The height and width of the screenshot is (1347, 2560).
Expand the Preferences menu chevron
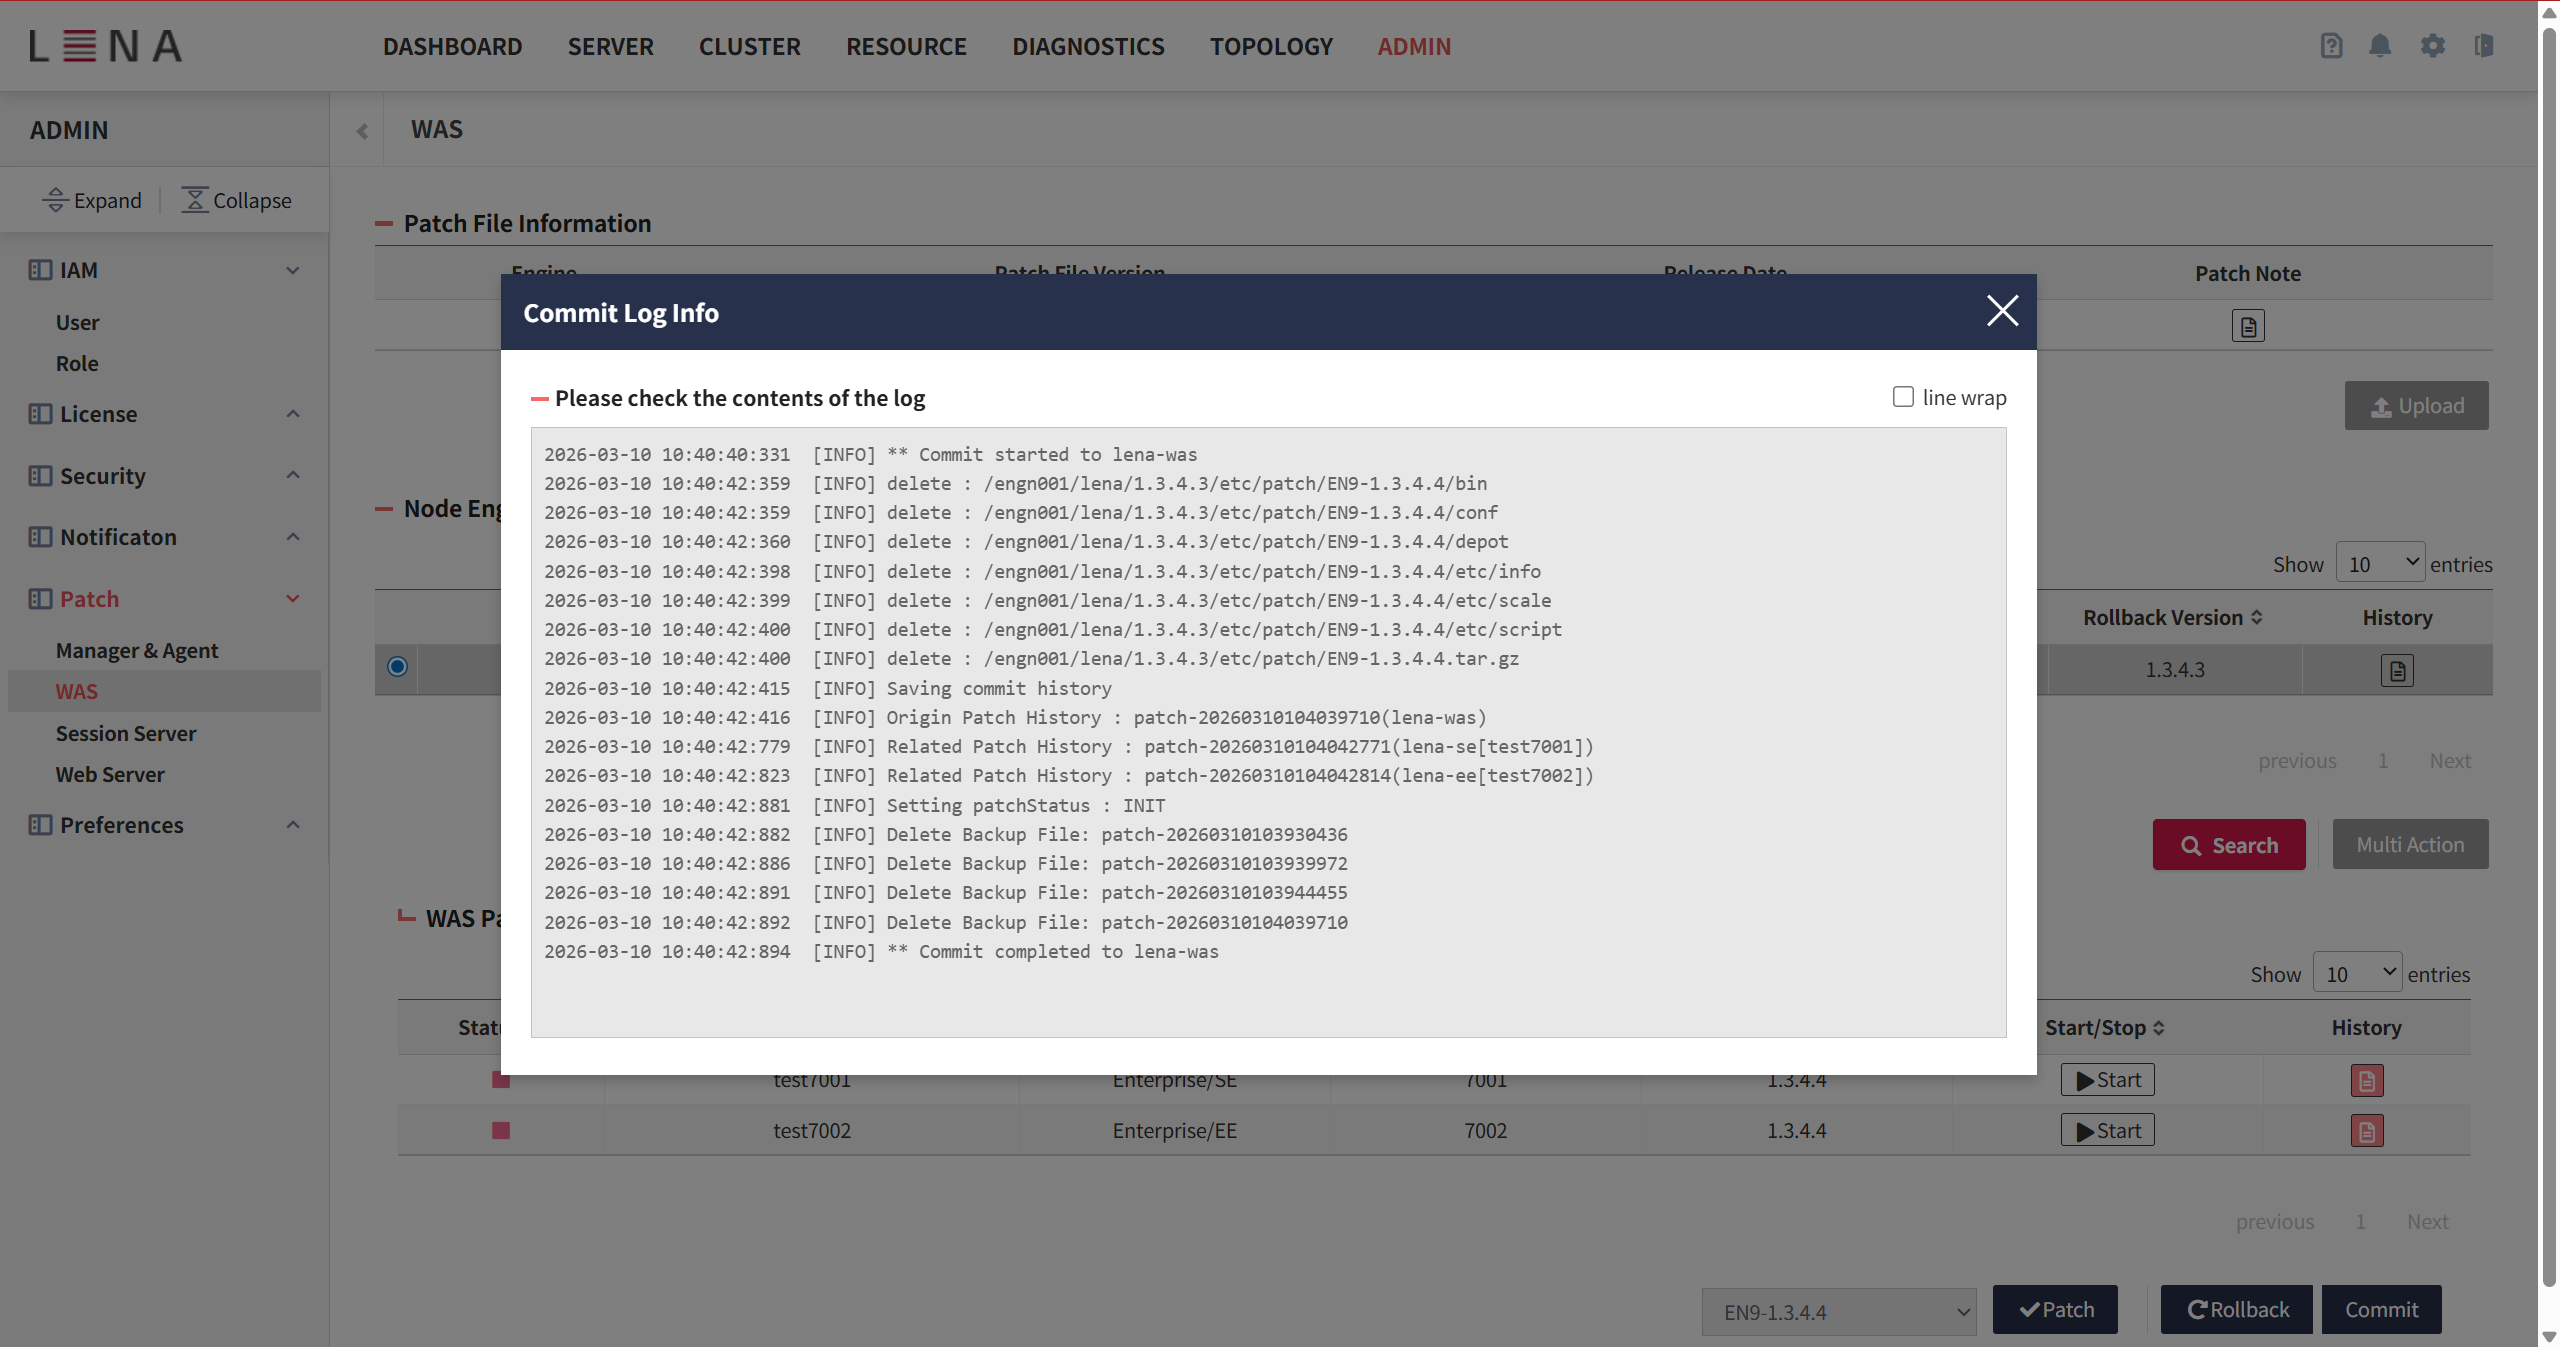pos(293,825)
